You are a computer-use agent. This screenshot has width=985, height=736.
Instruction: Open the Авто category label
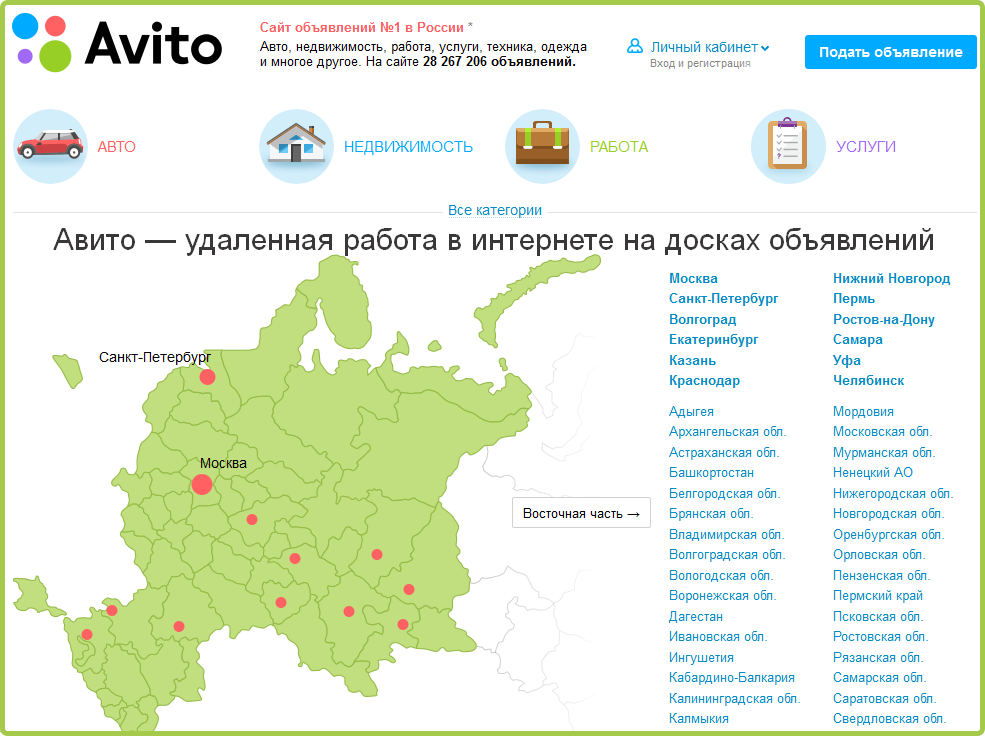click(116, 147)
